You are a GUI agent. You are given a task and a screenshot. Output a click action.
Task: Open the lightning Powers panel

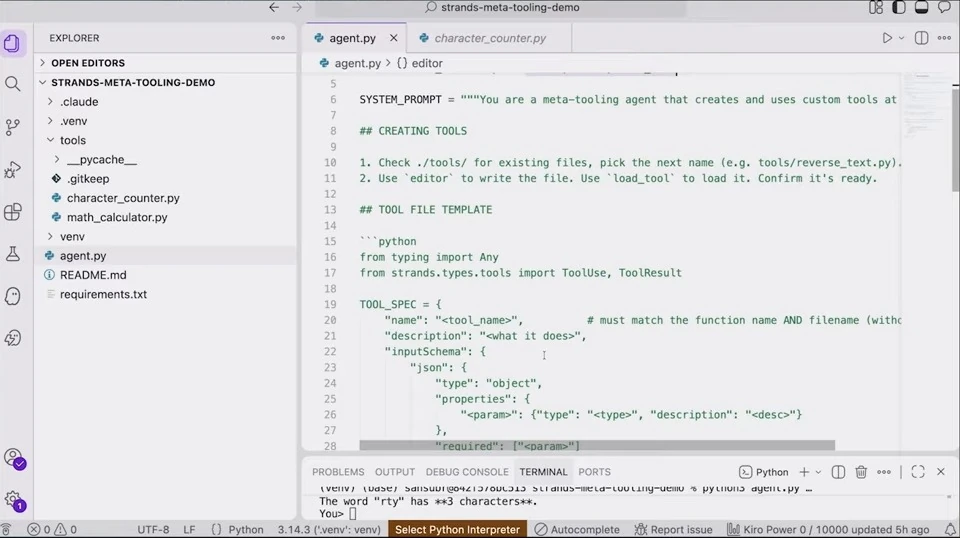point(12,338)
